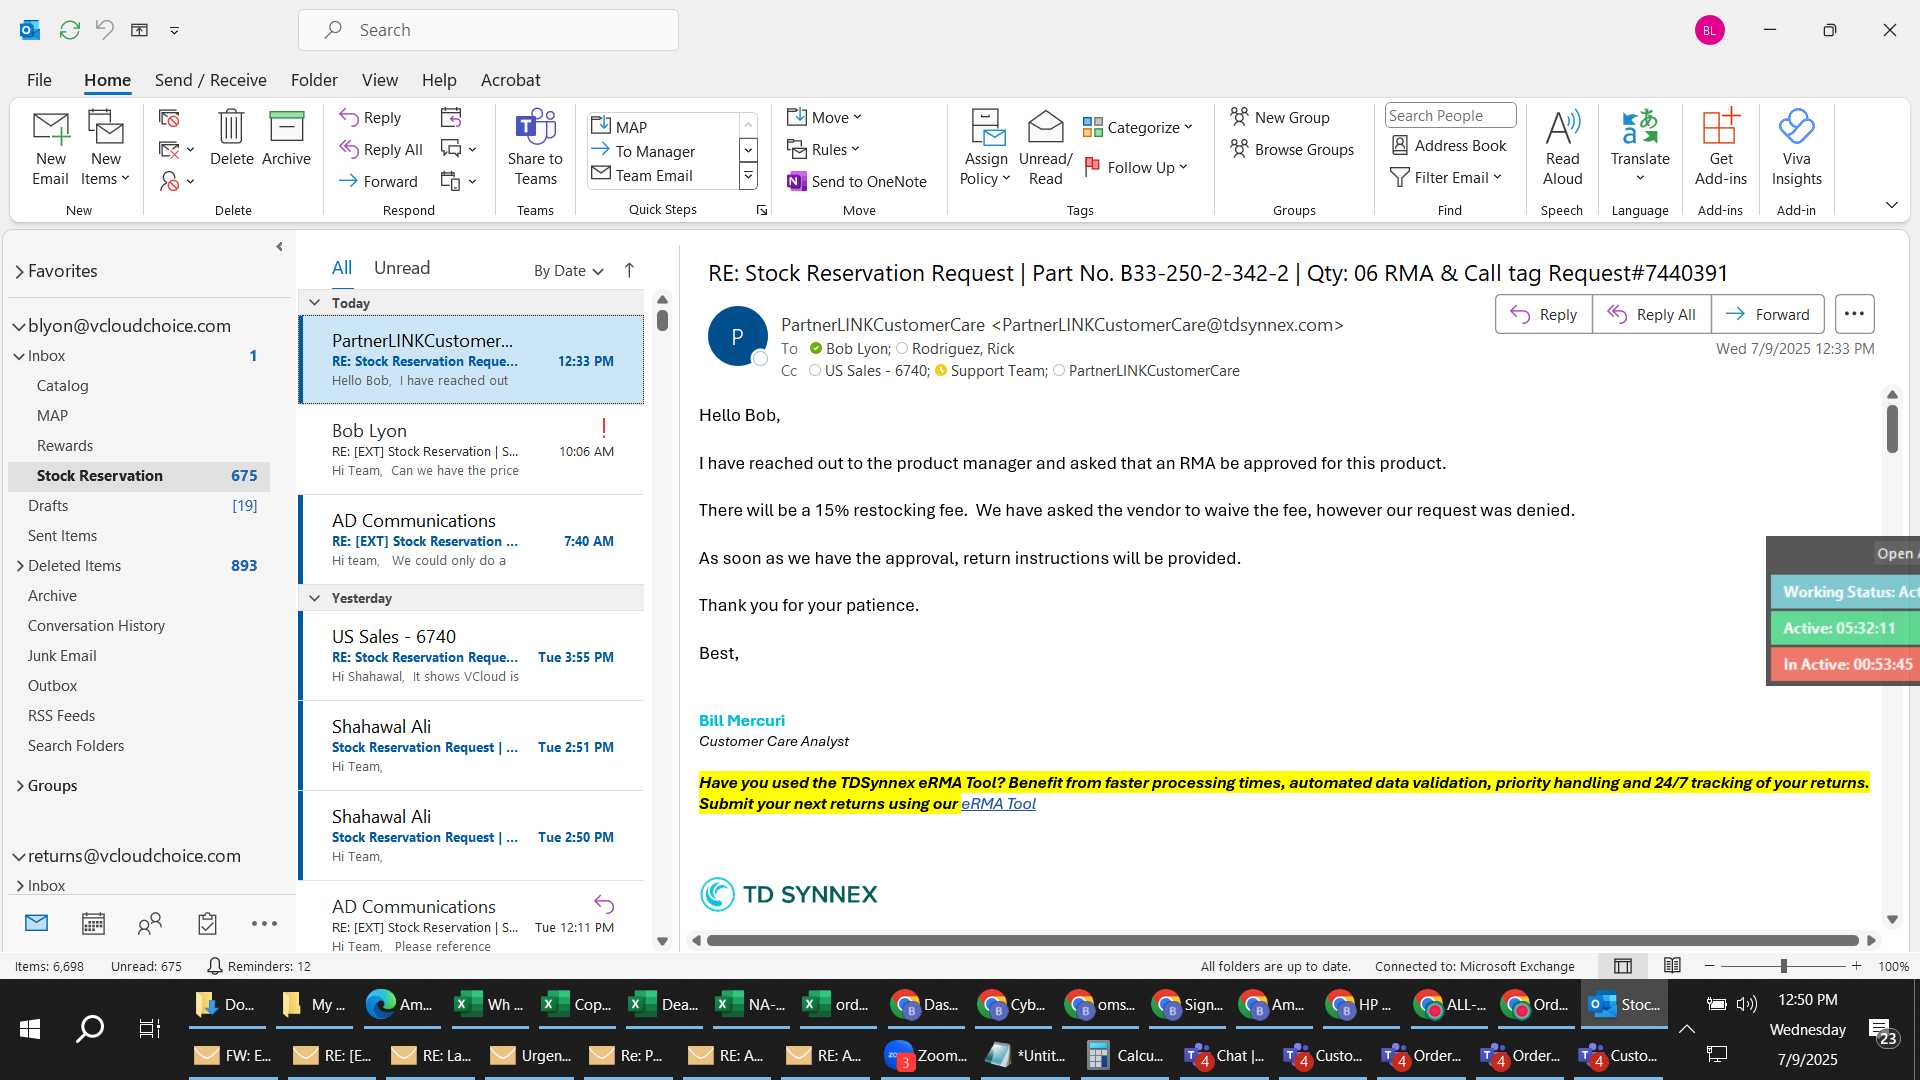
Task: Click the Team Email quick step
Action: pos(653,175)
